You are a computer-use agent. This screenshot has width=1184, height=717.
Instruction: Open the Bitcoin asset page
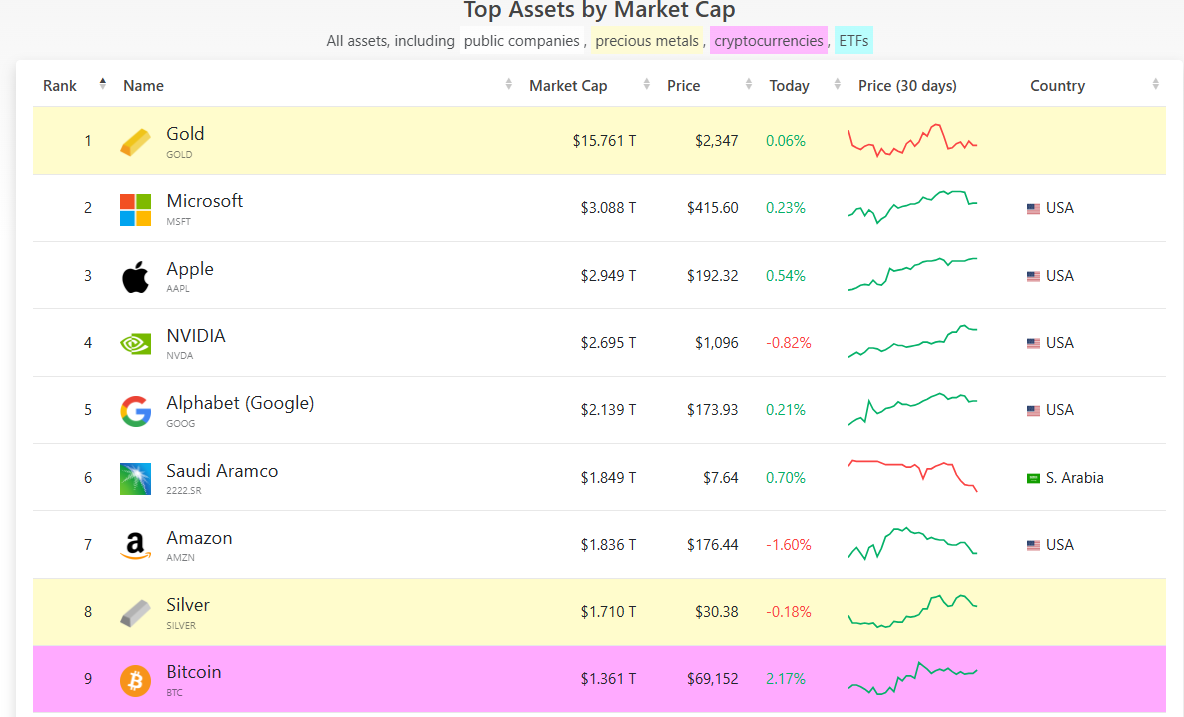coord(193,672)
